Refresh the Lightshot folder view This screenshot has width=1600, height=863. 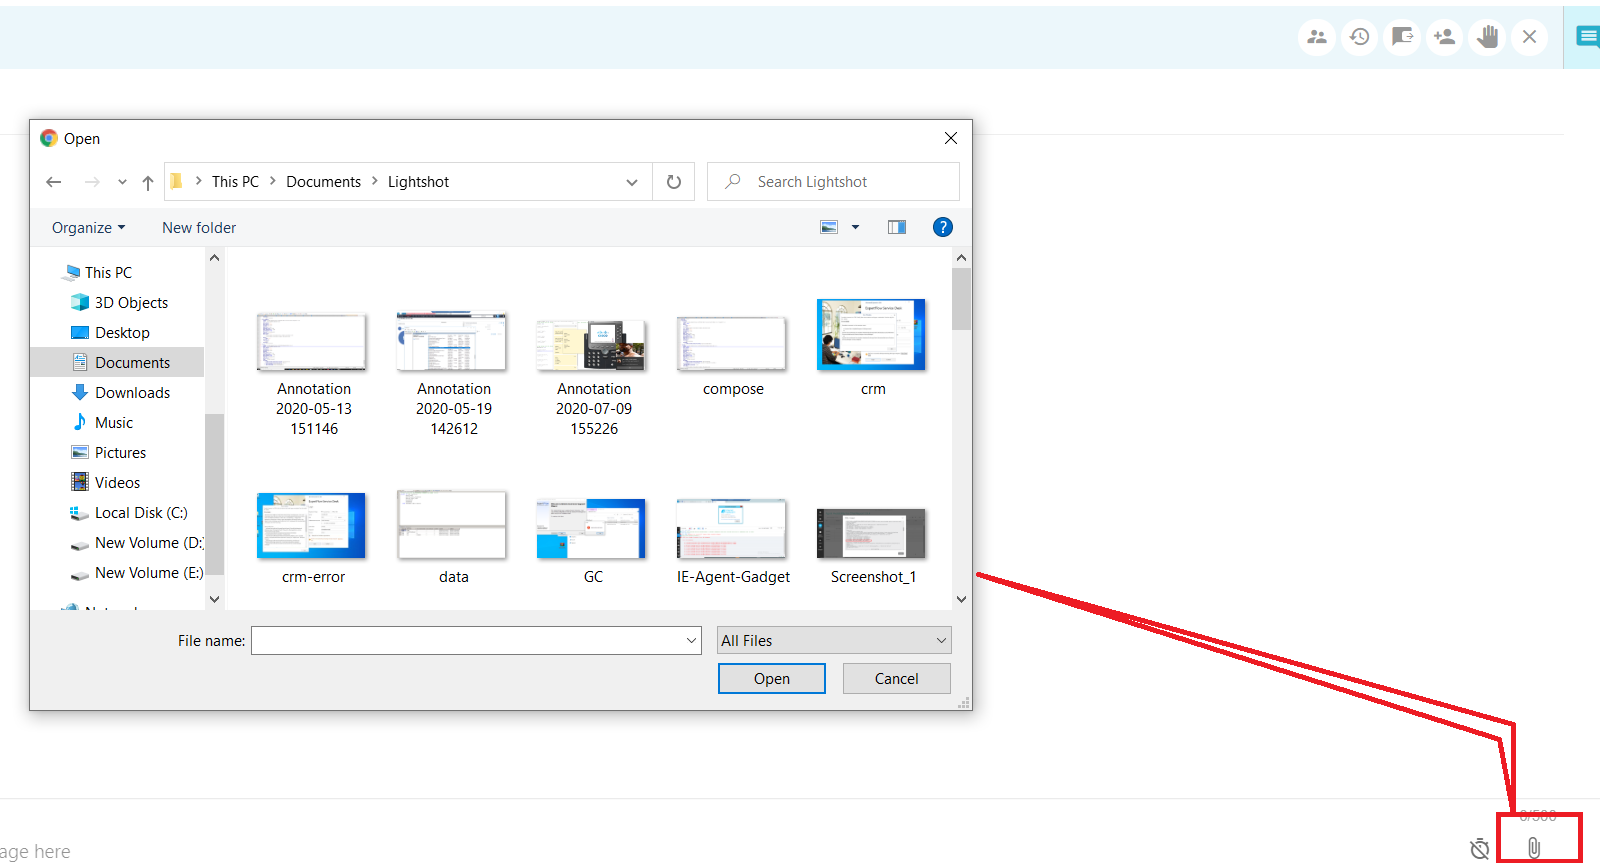674,182
